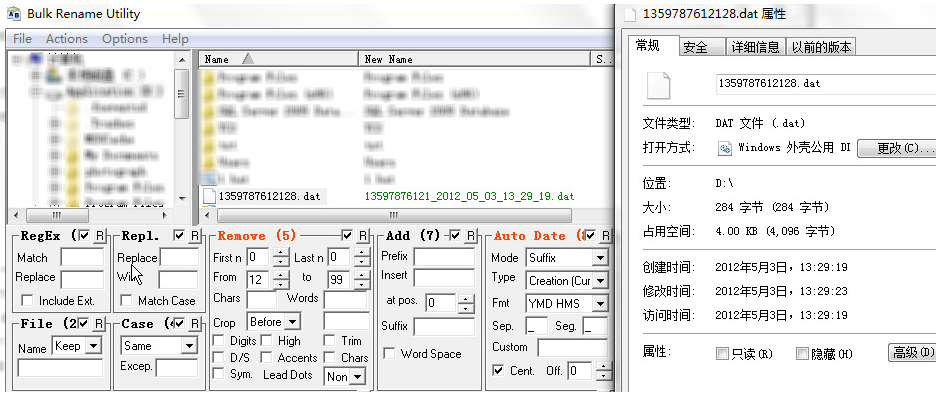Tick the D/S checkbox
Image resolution: width=948 pixels, height=395 pixels.
tap(218, 358)
